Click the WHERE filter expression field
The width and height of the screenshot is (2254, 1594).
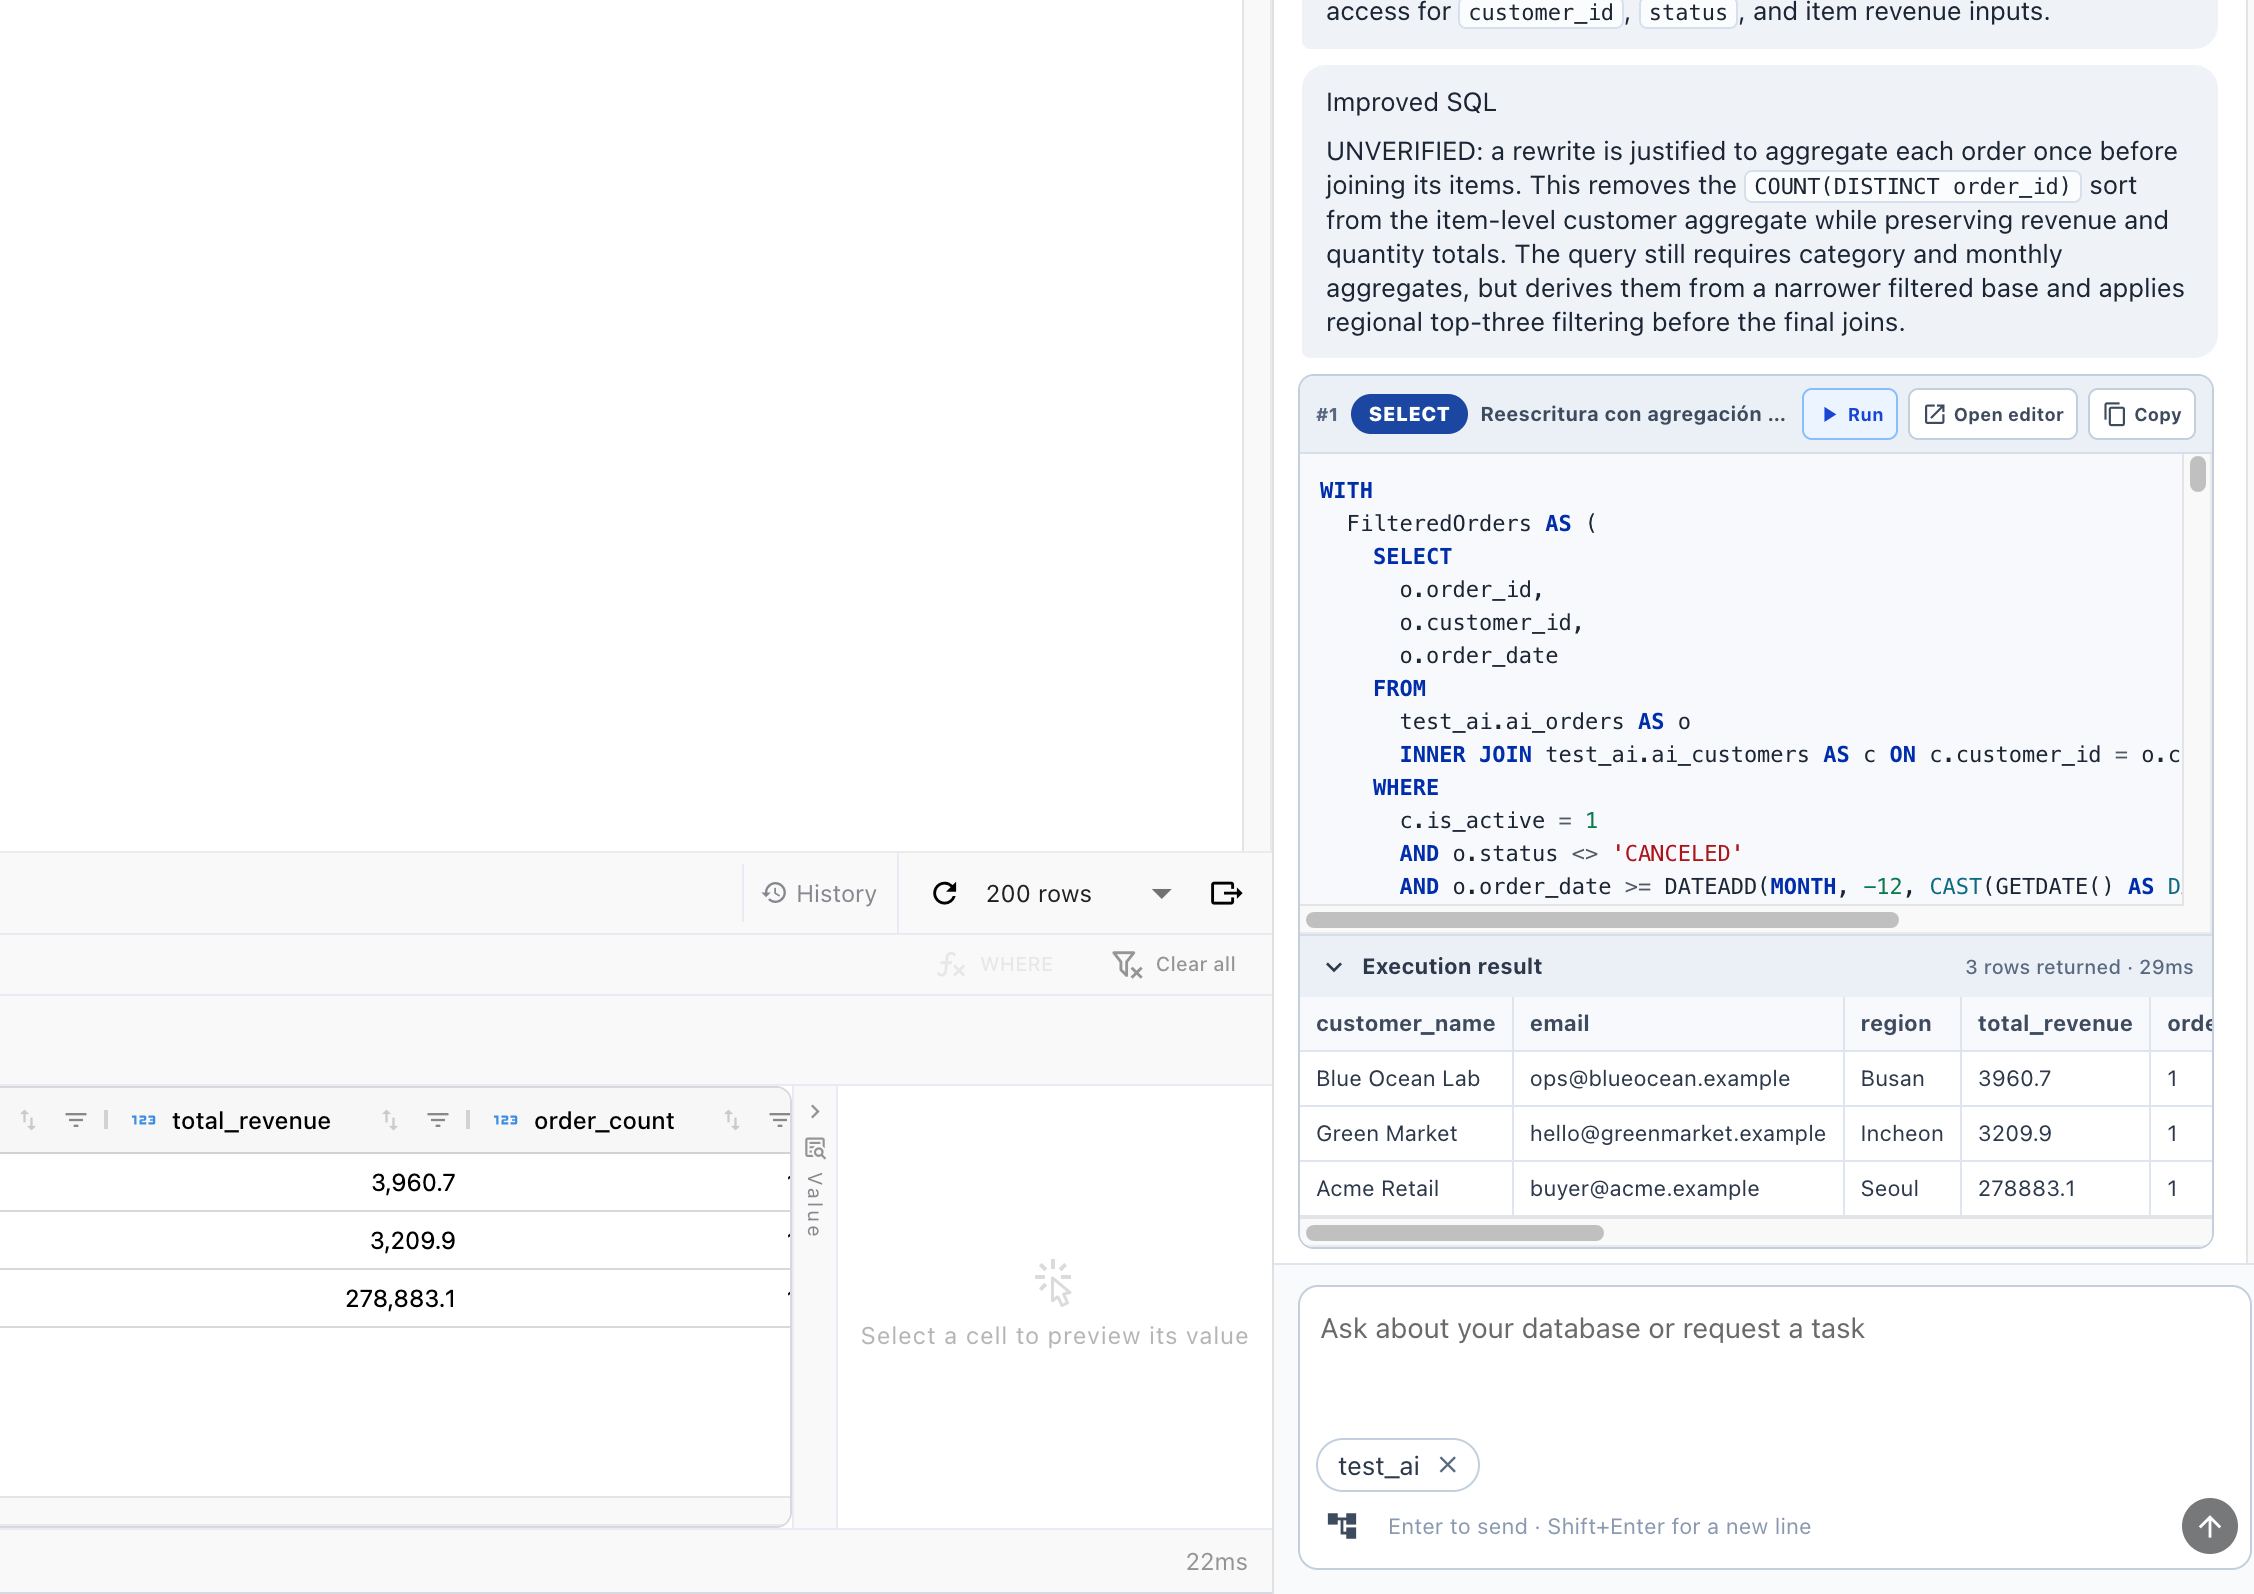point(996,964)
